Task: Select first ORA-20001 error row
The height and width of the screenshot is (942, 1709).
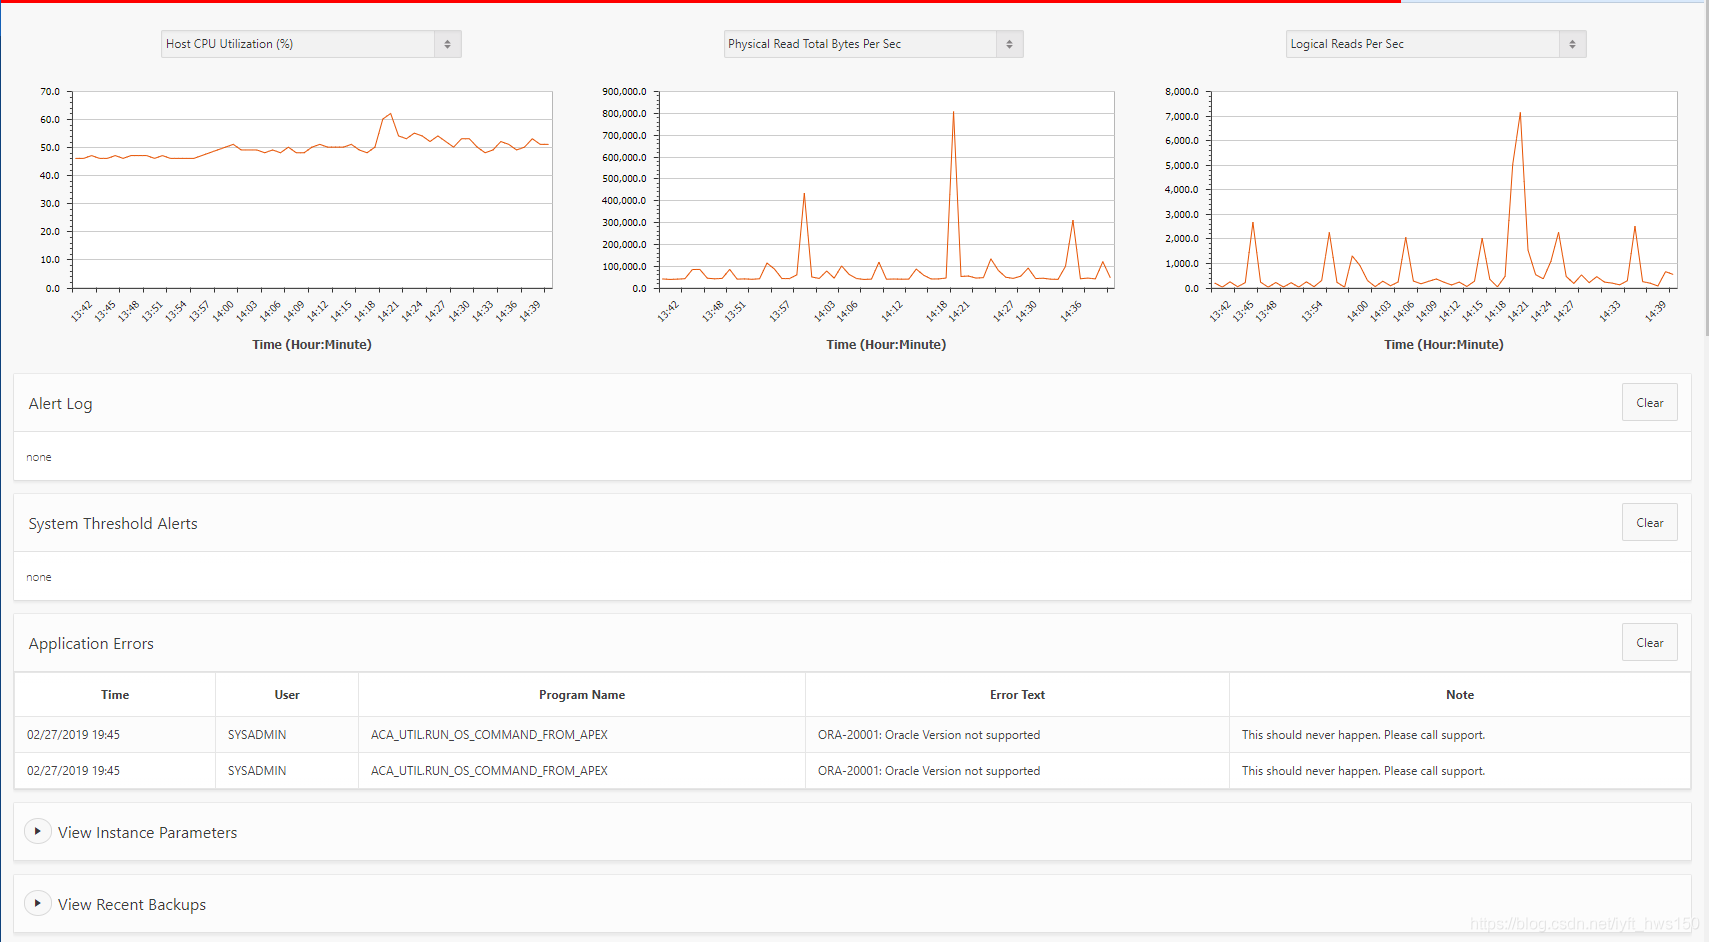Action: (x=852, y=735)
